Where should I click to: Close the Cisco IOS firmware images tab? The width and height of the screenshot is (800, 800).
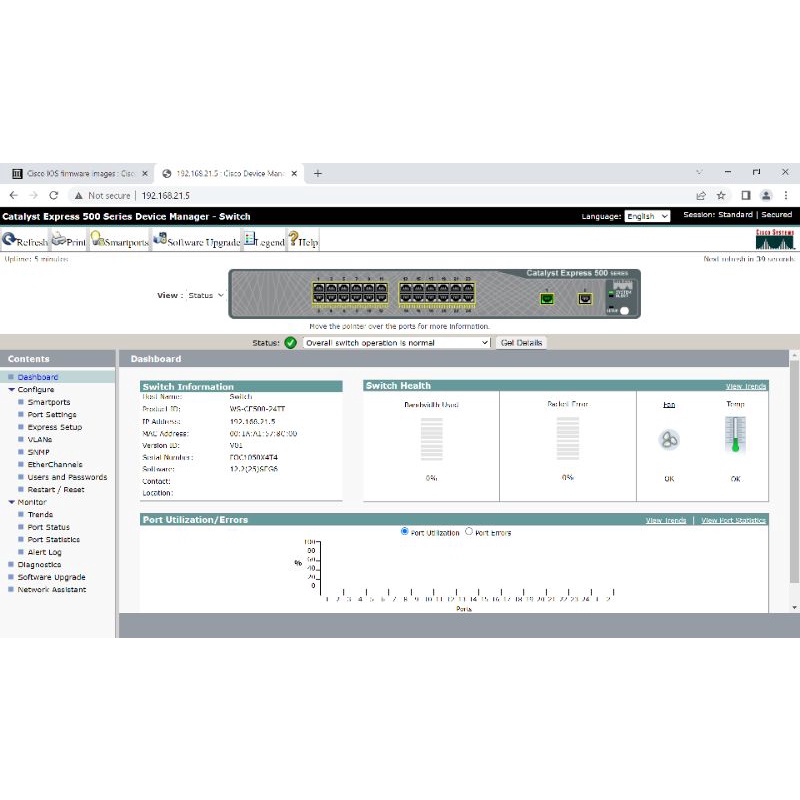pyautogui.click(x=145, y=173)
